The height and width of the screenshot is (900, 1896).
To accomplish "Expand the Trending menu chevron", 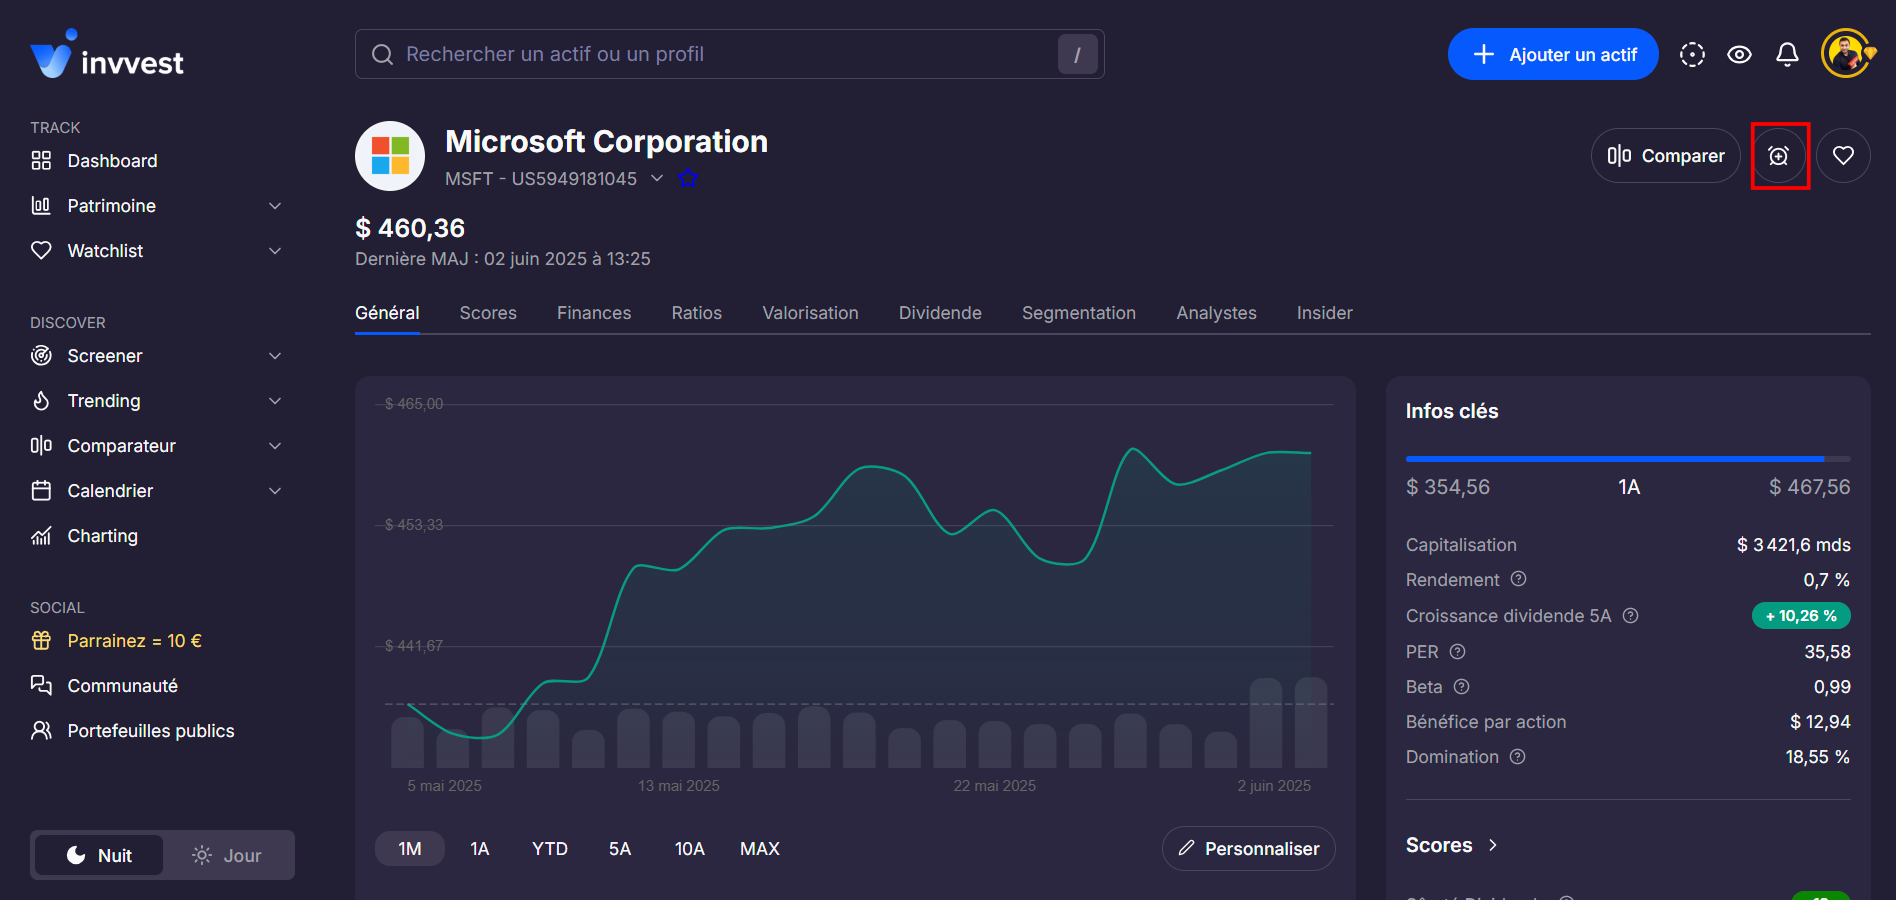I will click(275, 401).
